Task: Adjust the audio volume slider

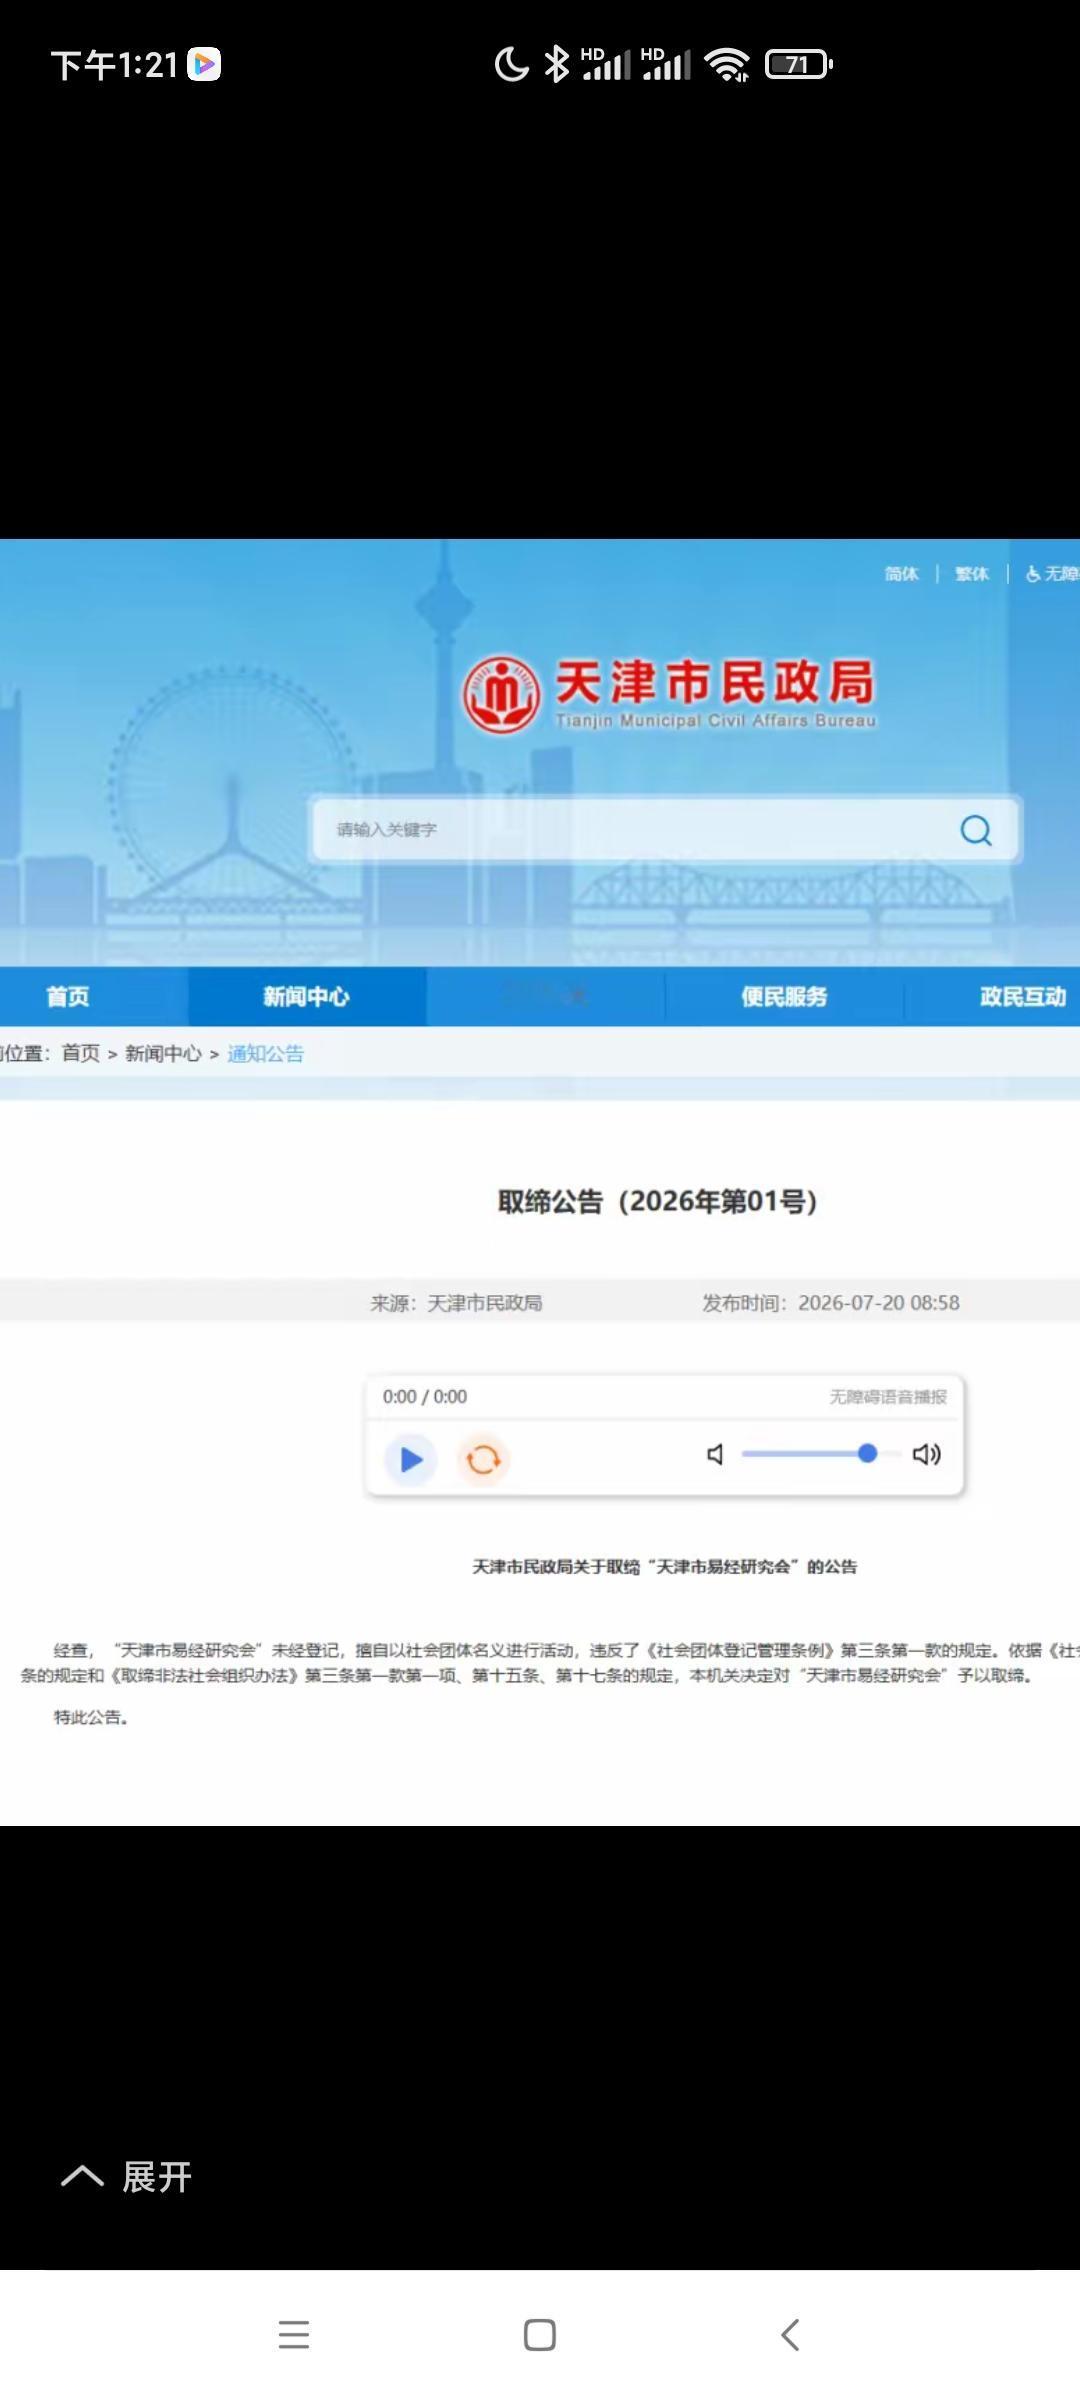Action: 822,1453
